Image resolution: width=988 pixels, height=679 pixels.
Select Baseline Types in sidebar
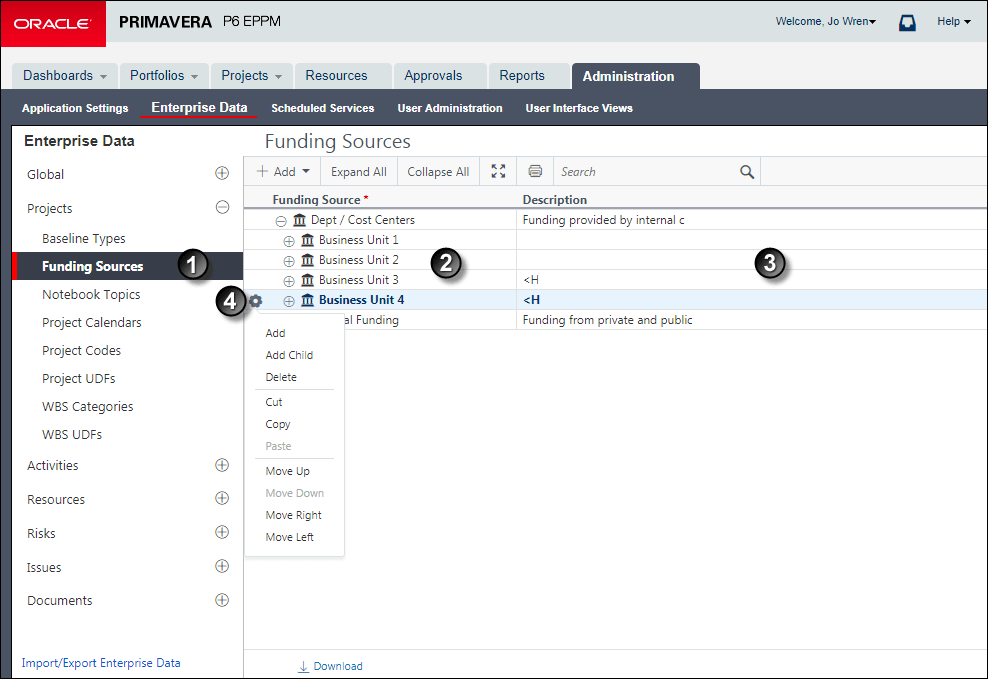[84, 239]
